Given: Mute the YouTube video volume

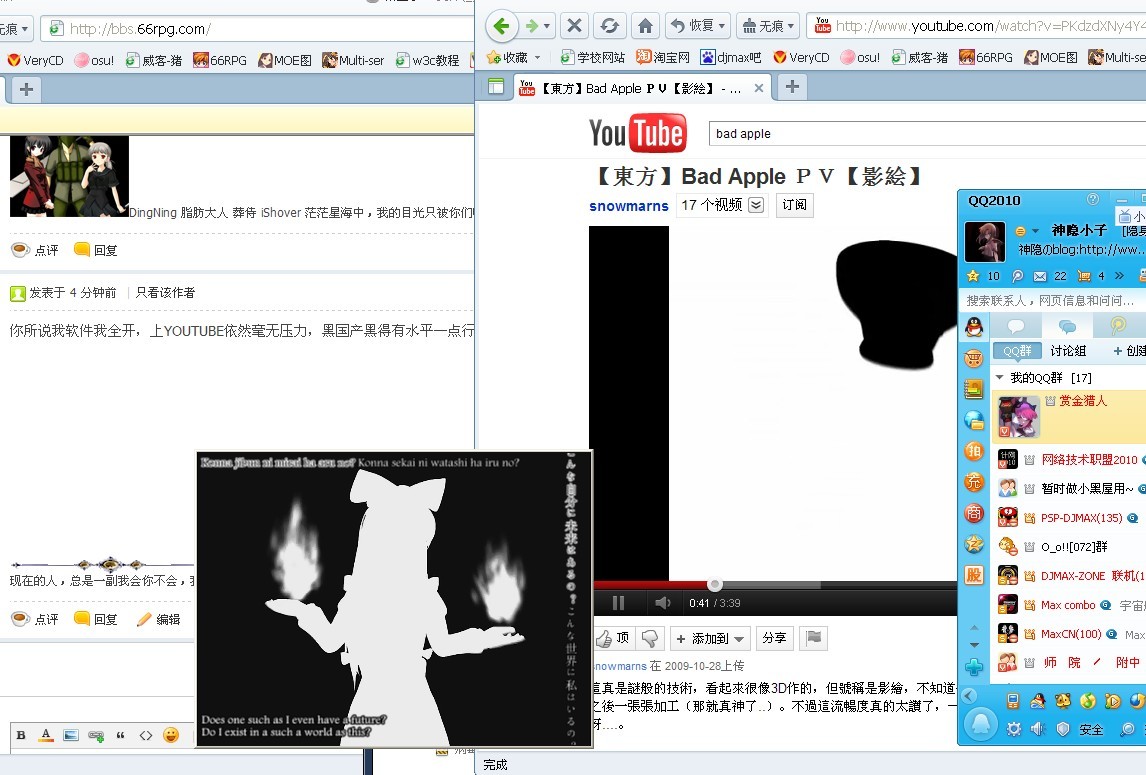Looking at the screenshot, I should pos(662,602).
